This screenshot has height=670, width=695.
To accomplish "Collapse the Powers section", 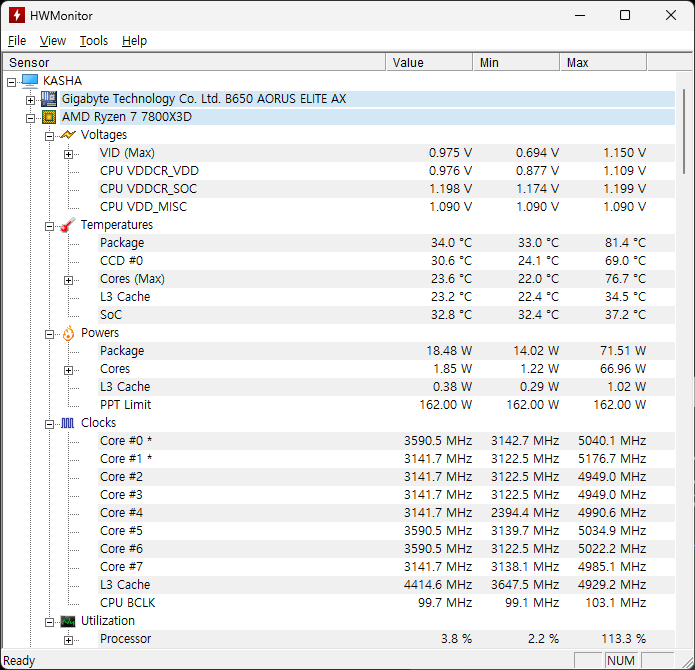I will 49,334.
